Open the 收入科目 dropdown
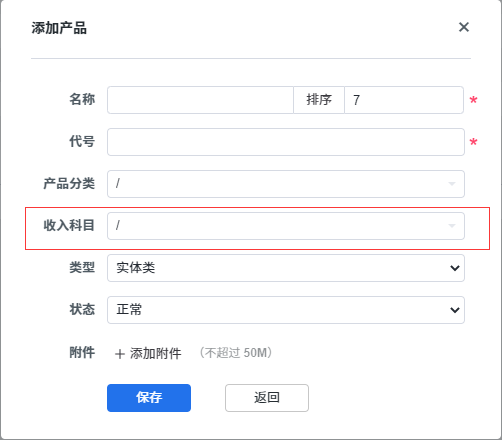 coord(286,226)
